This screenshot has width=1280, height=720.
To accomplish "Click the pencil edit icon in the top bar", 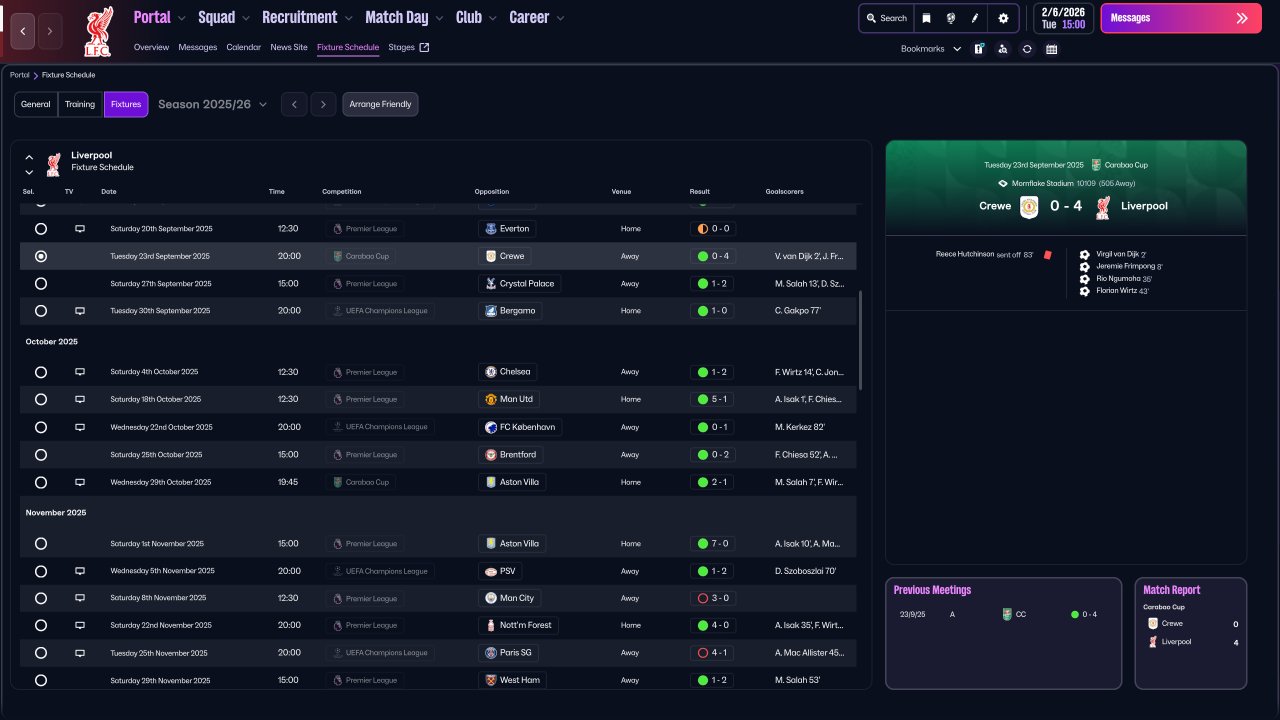I will point(975,18).
